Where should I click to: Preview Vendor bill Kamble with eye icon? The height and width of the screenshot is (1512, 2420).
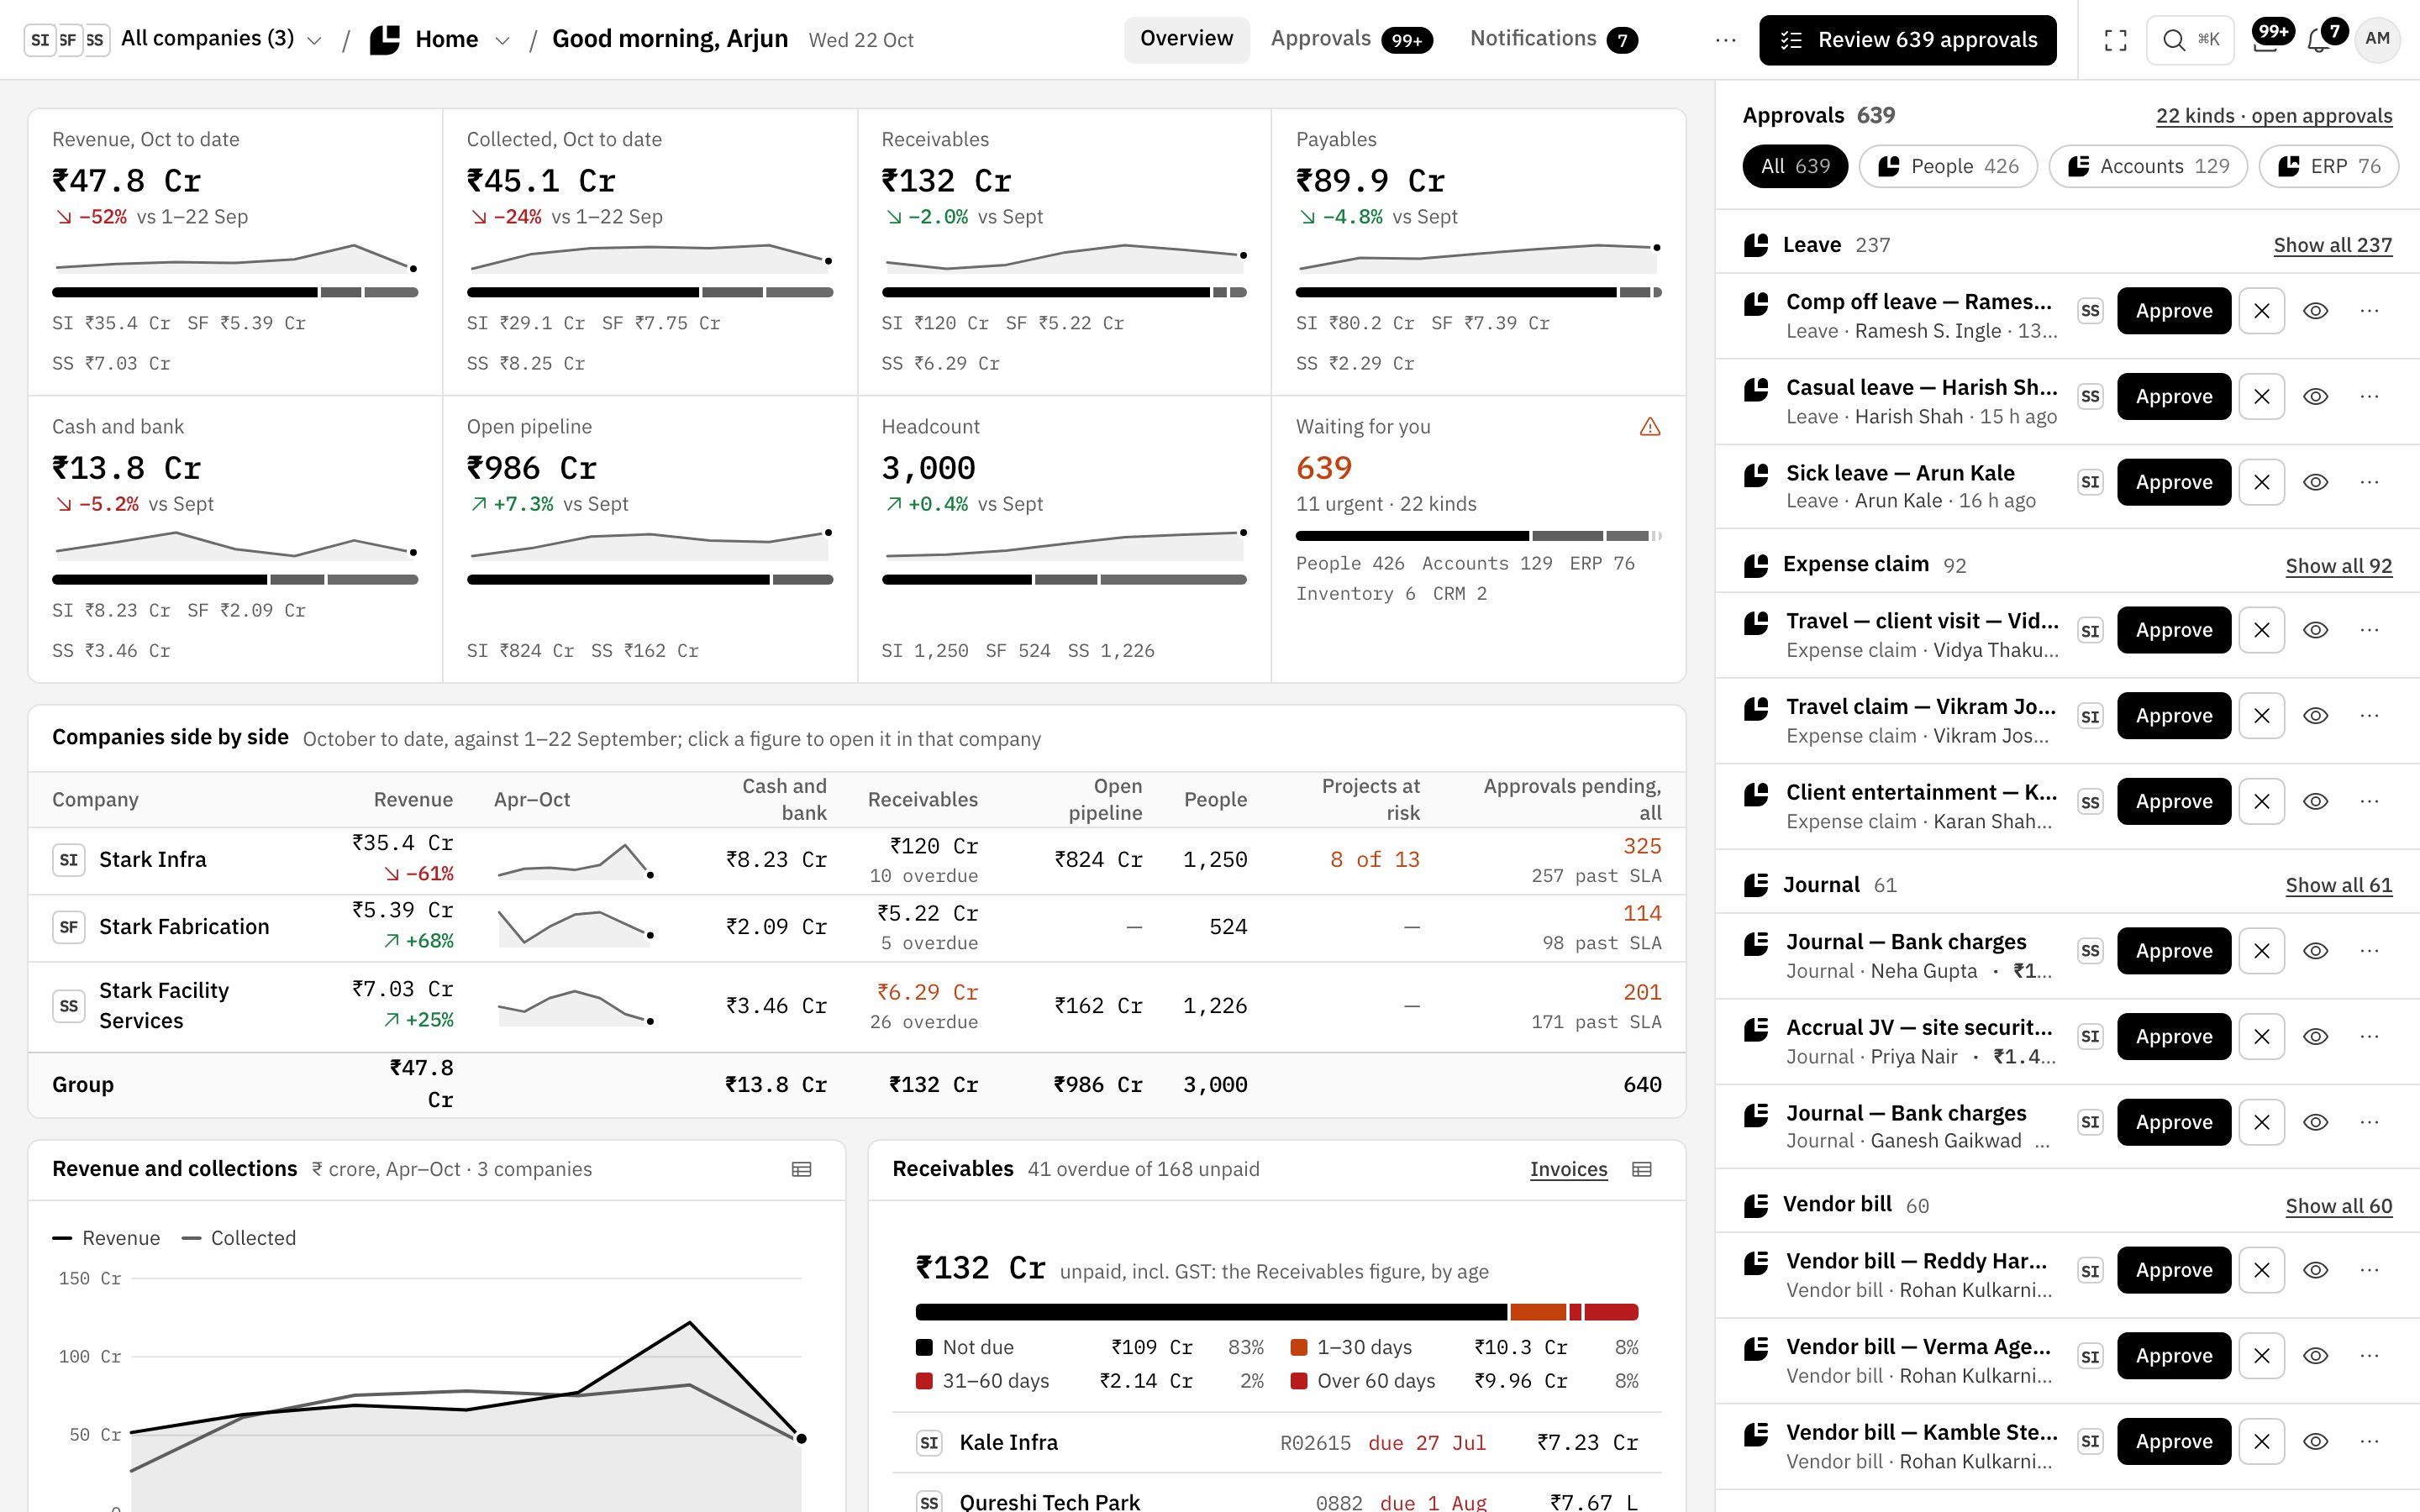[x=2316, y=1441]
